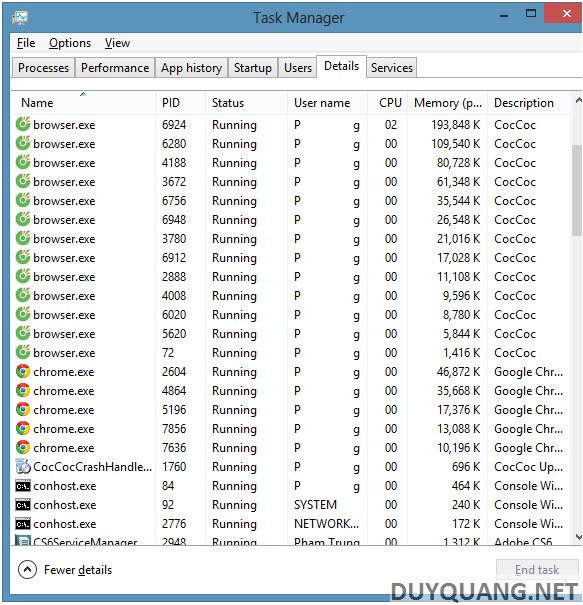583x605 pixels.
Task: Open the Options menu
Action: point(70,43)
